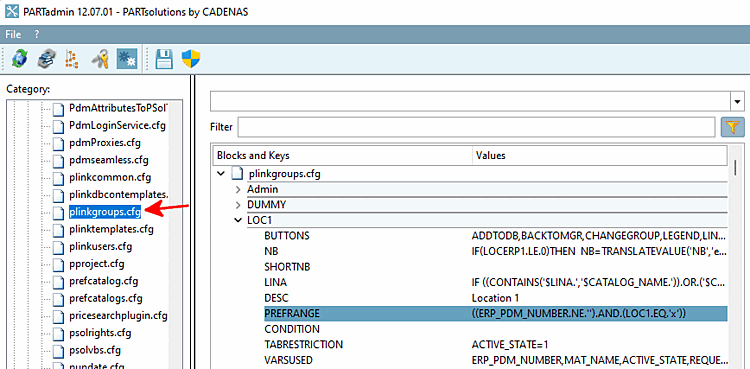This screenshot has width=750, height=369.
Task: Click the refresh globe toolbar icon
Action: pyautogui.click(x=19, y=59)
